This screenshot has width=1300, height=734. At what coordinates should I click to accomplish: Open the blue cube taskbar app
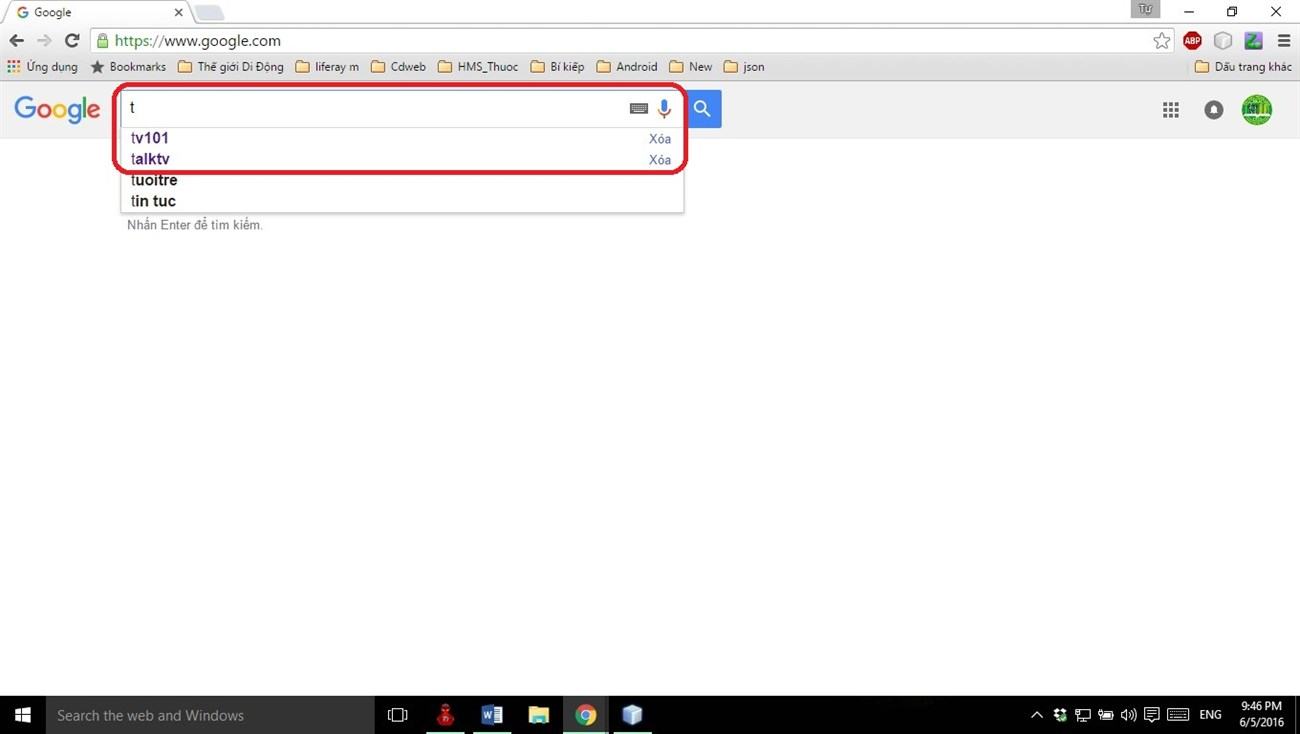point(632,715)
